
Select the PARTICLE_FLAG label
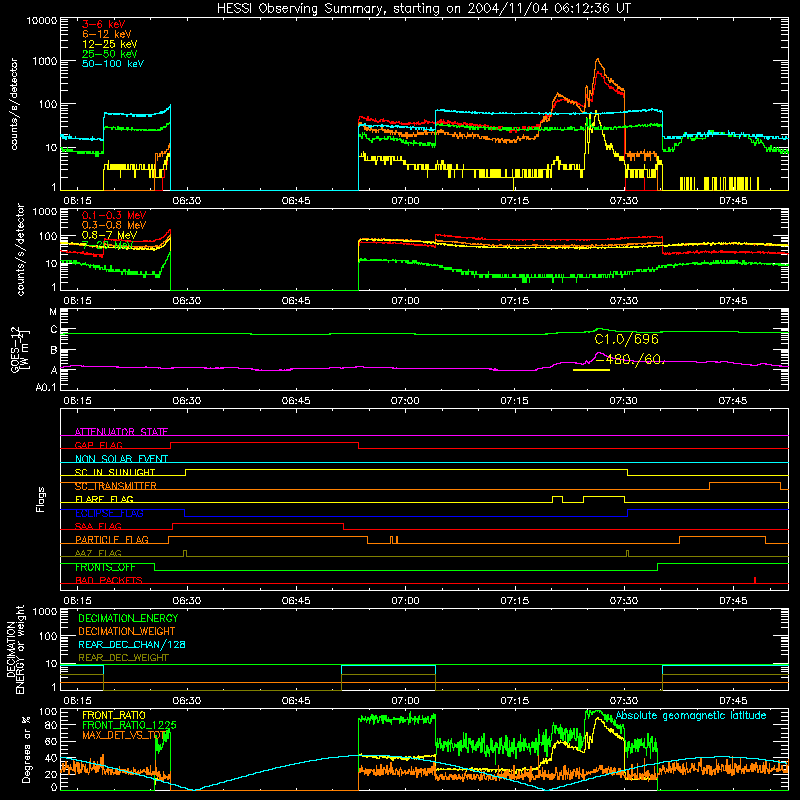pos(112,540)
